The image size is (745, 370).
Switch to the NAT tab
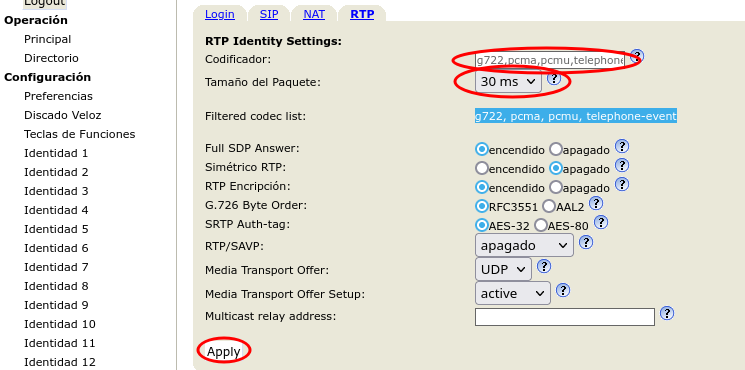(x=314, y=14)
